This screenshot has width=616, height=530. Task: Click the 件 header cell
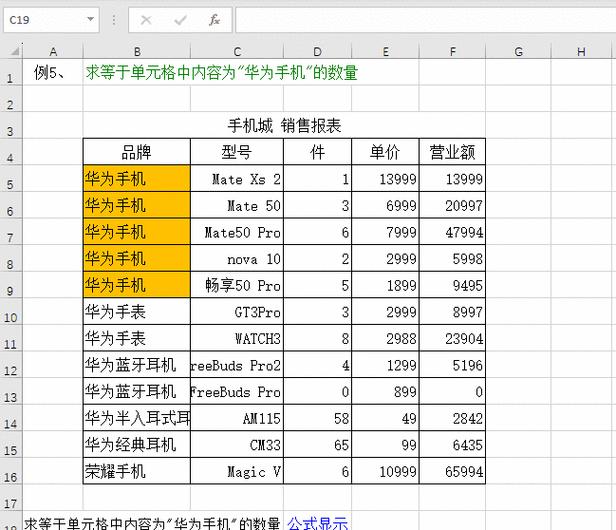[317, 152]
